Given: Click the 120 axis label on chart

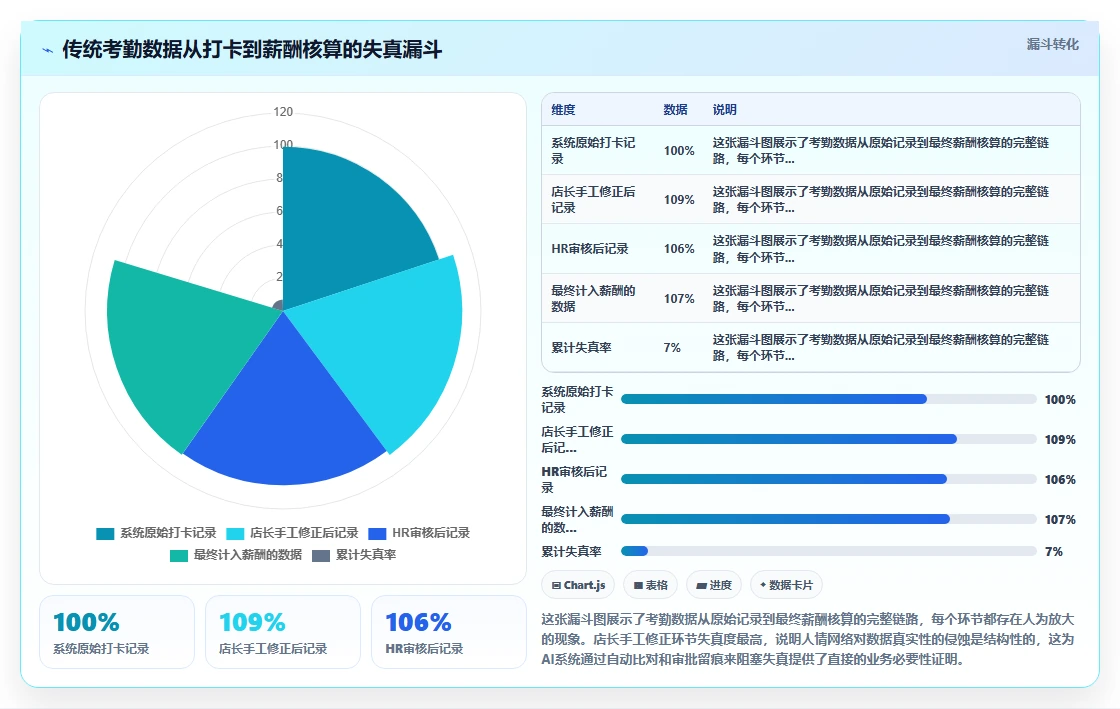Looking at the screenshot, I should [283, 112].
